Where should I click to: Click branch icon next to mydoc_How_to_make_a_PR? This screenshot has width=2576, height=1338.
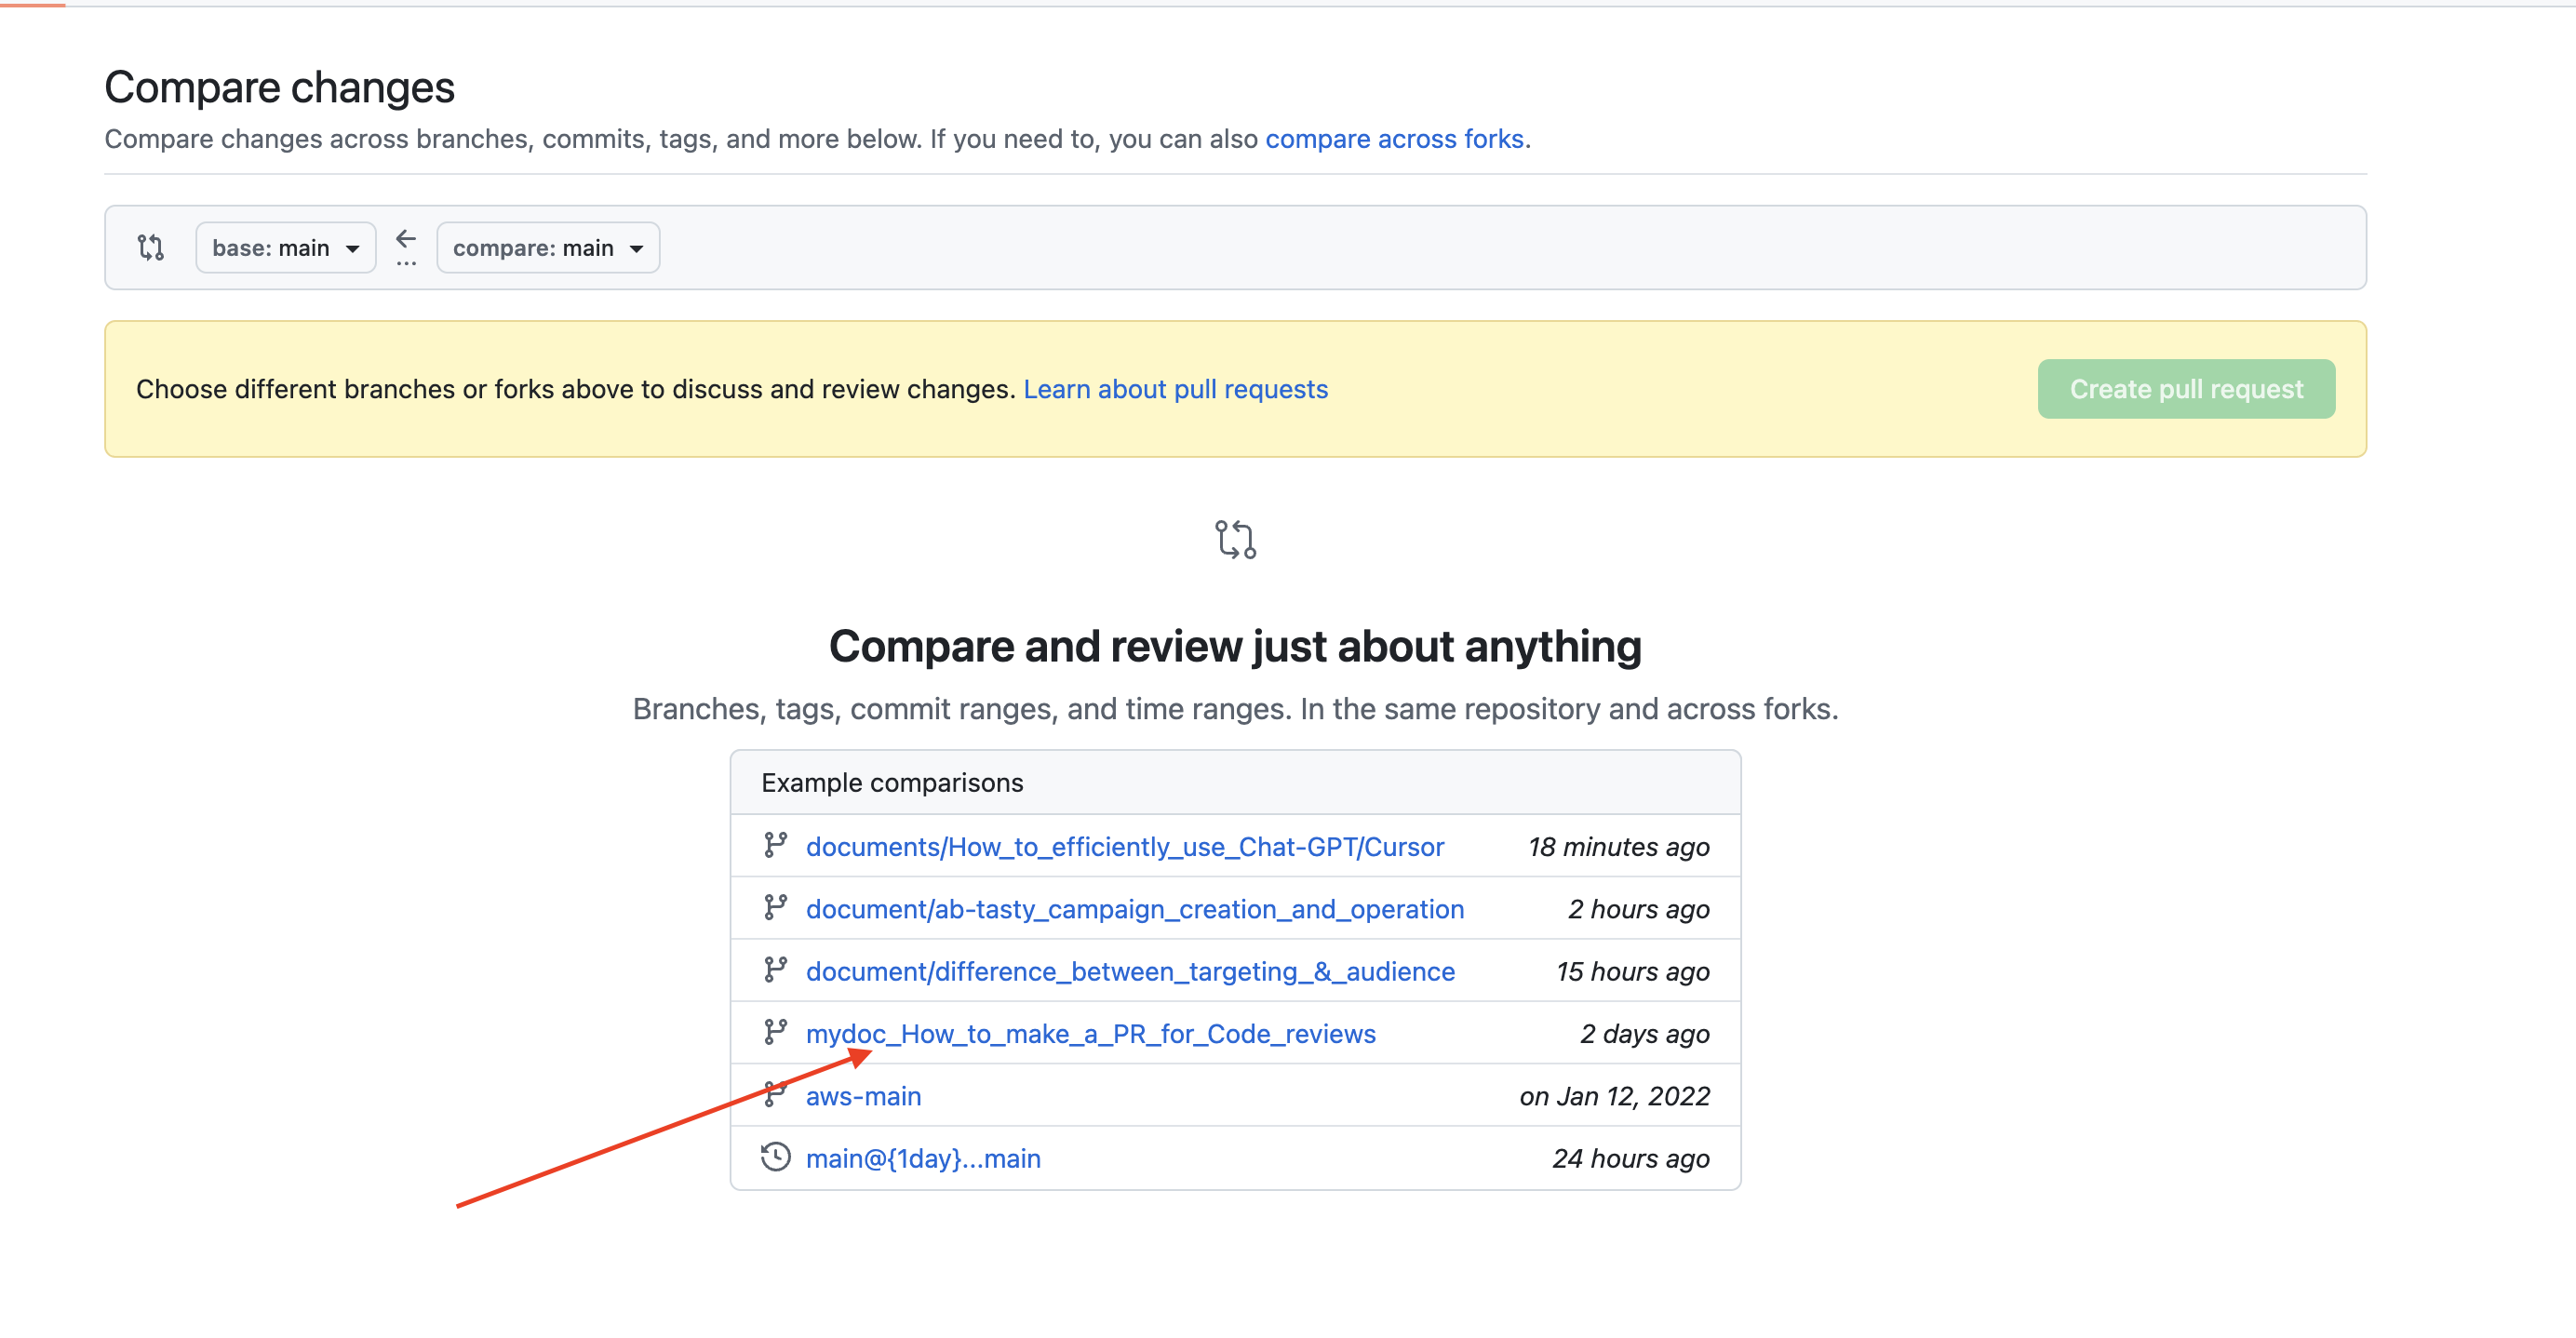(x=775, y=1032)
